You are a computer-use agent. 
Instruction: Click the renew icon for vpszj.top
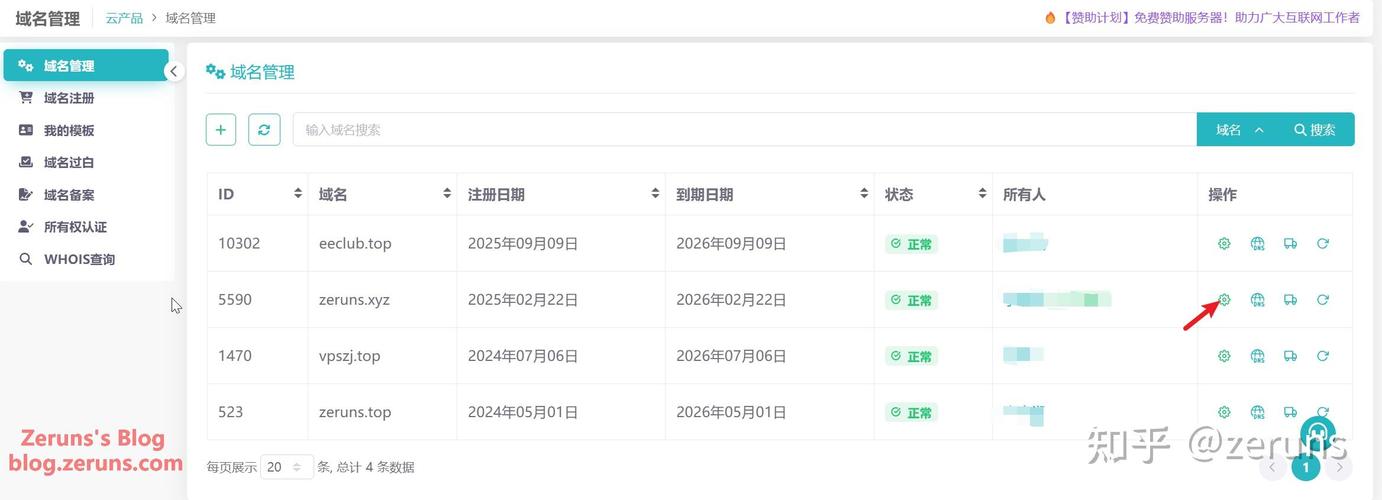pos(1323,355)
